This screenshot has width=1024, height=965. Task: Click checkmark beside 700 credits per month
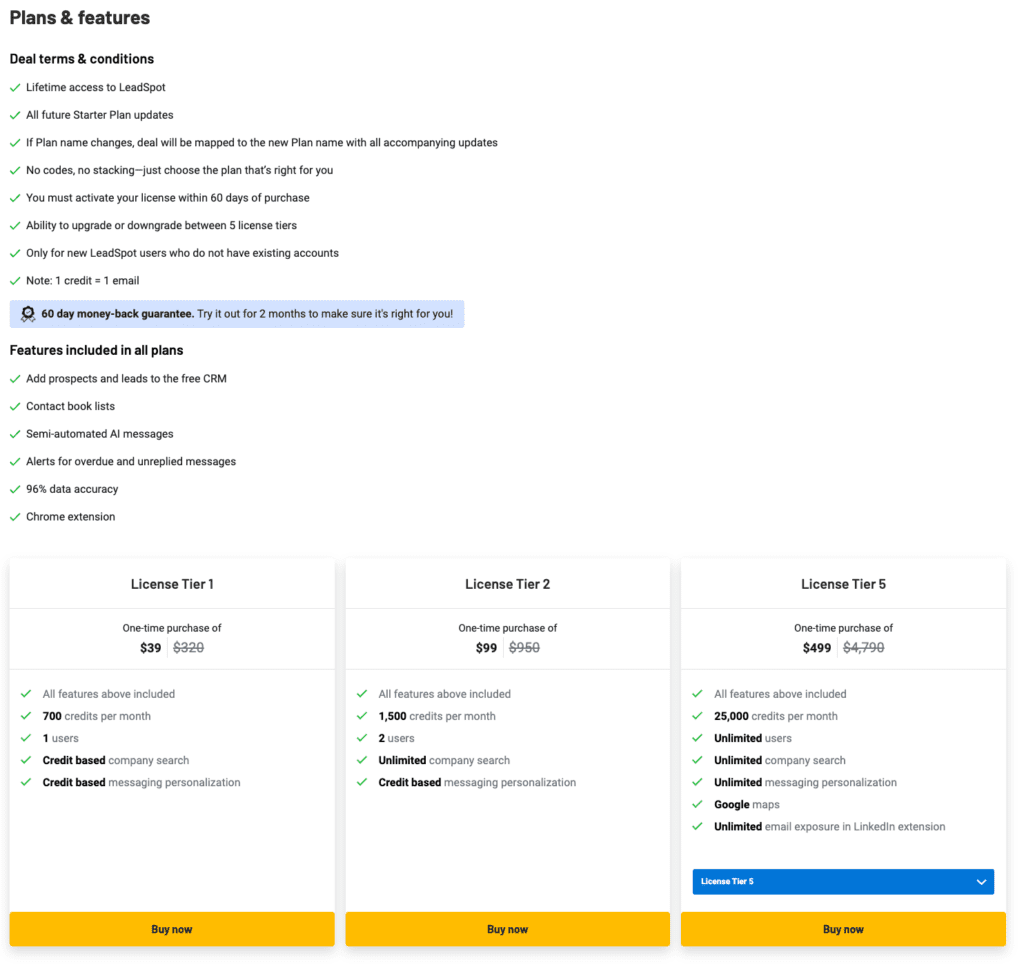pyautogui.click(x=26, y=716)
